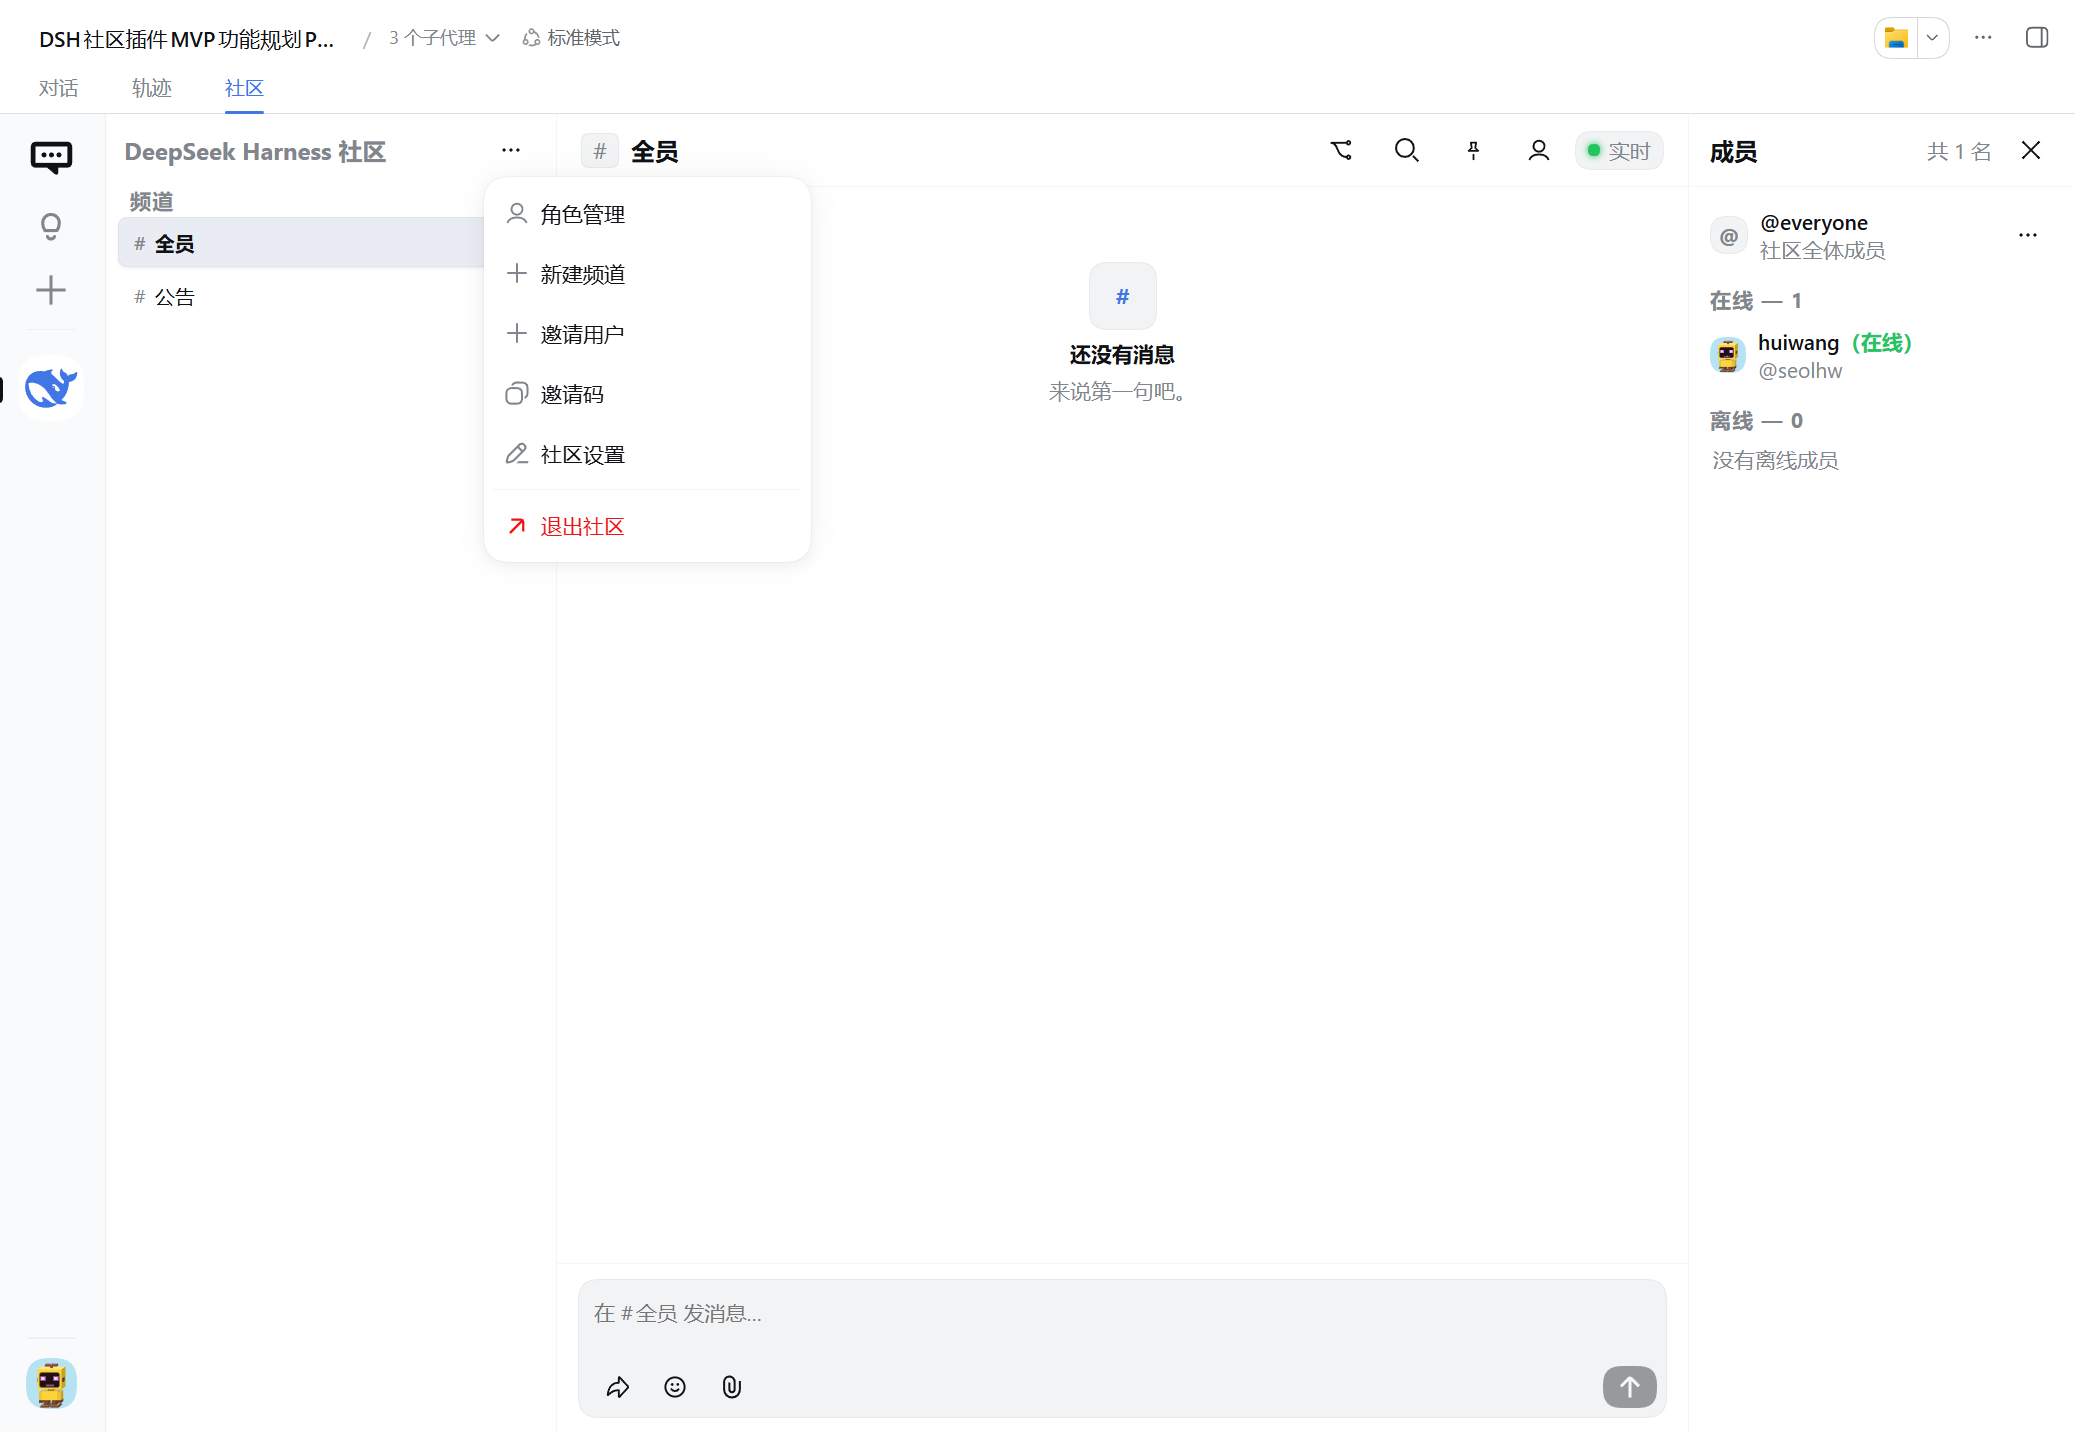Add a new community with plus icon
The image size is (2075, 1432).
pos(51,290)
